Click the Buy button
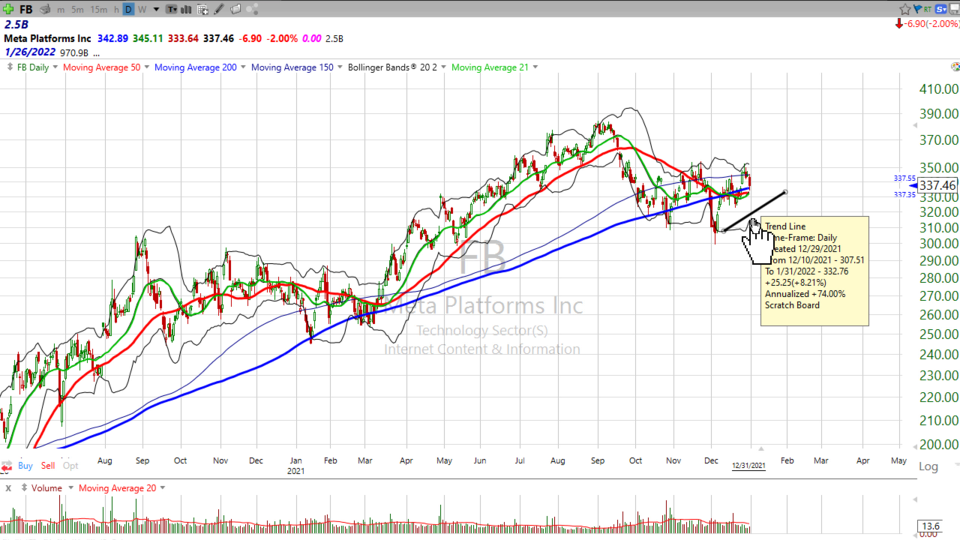Image resolution: width=960 pixels, height=540 pixels. 25,466
